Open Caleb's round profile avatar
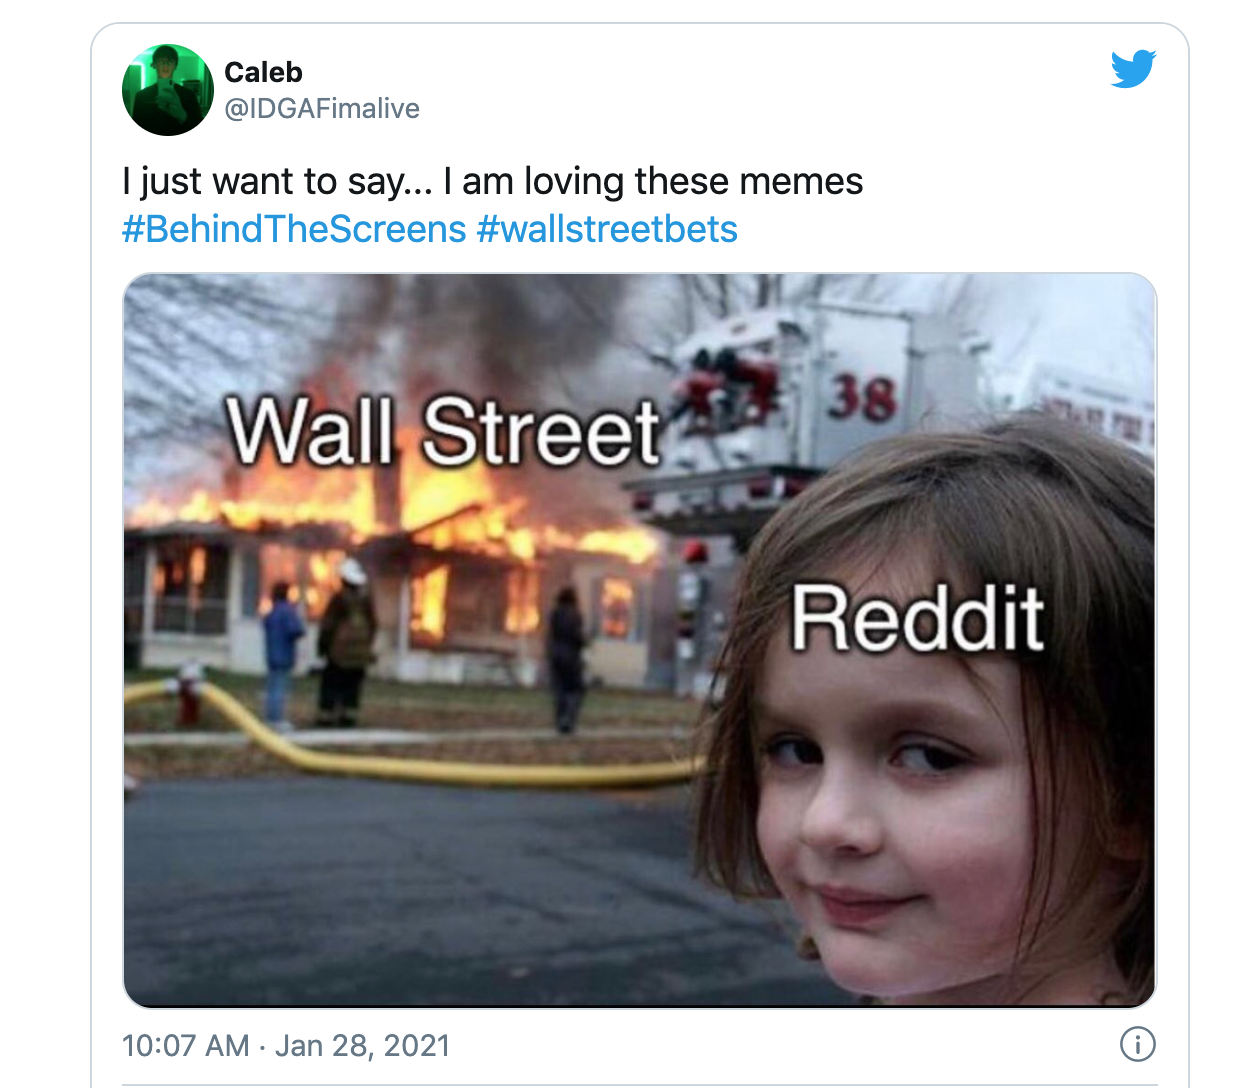Screen dimensions: 1256x1088 coord(168,90)
